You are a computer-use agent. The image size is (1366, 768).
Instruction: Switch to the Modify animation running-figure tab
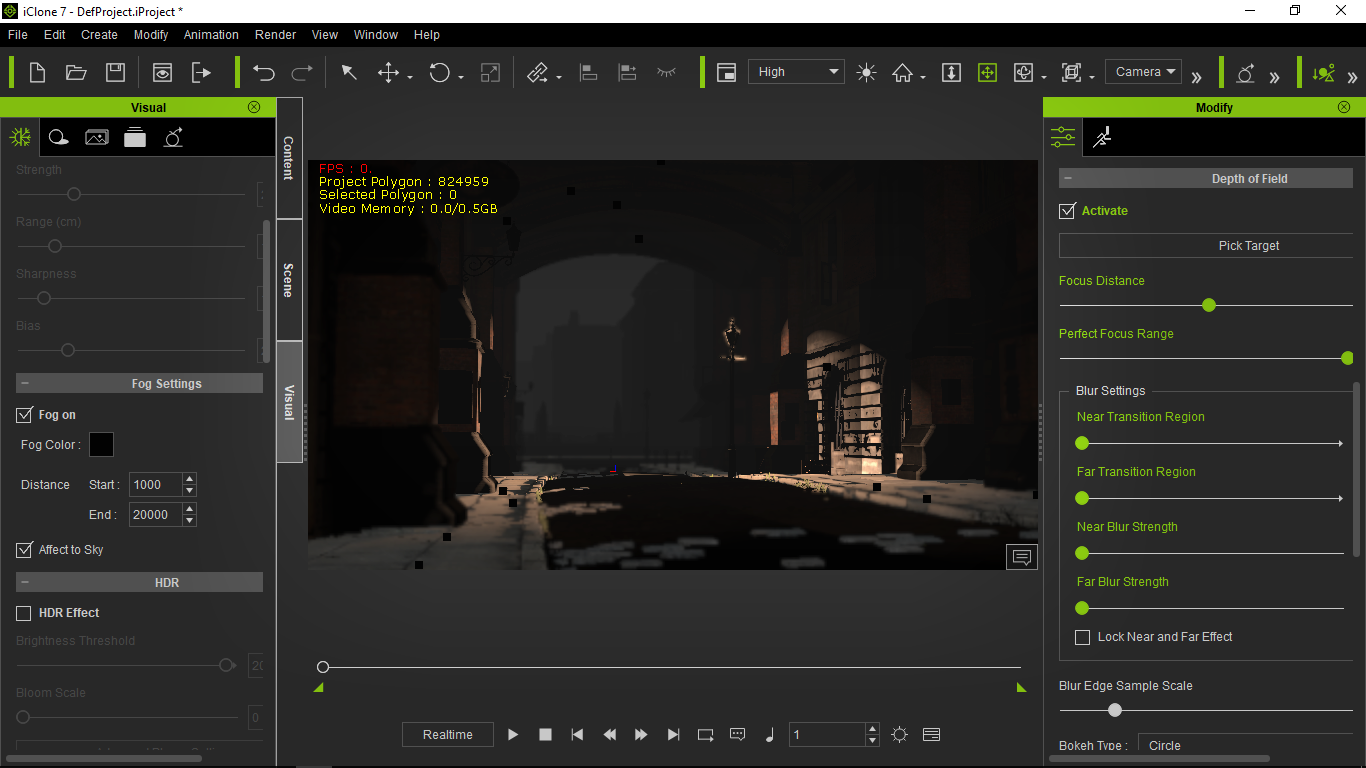click(x=1102, y=137)
